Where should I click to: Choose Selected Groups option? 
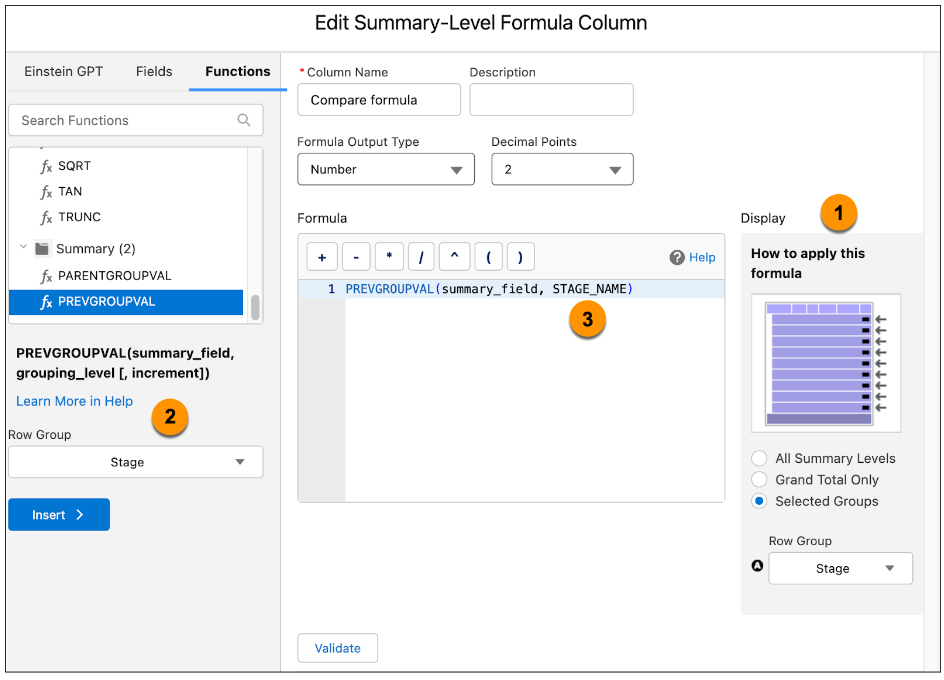click(x=759, y=501)
